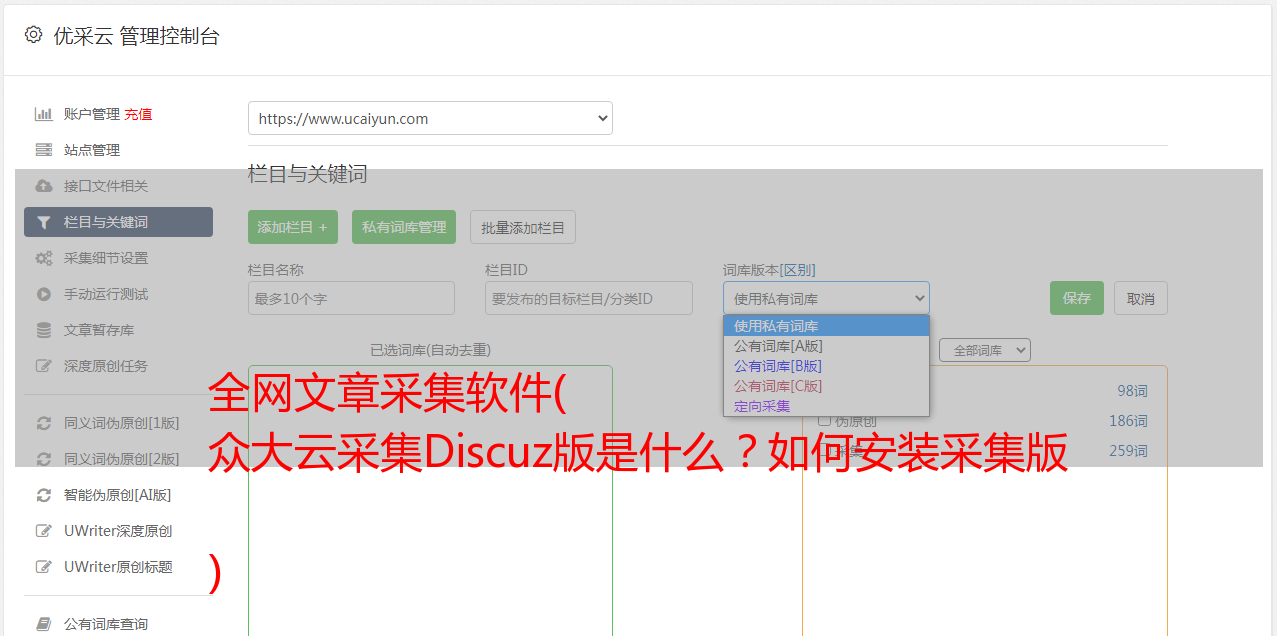Click the book icon for 公有词库查询
The width and height of the screenshot is (1277, 636).
(x=44, y=624)
